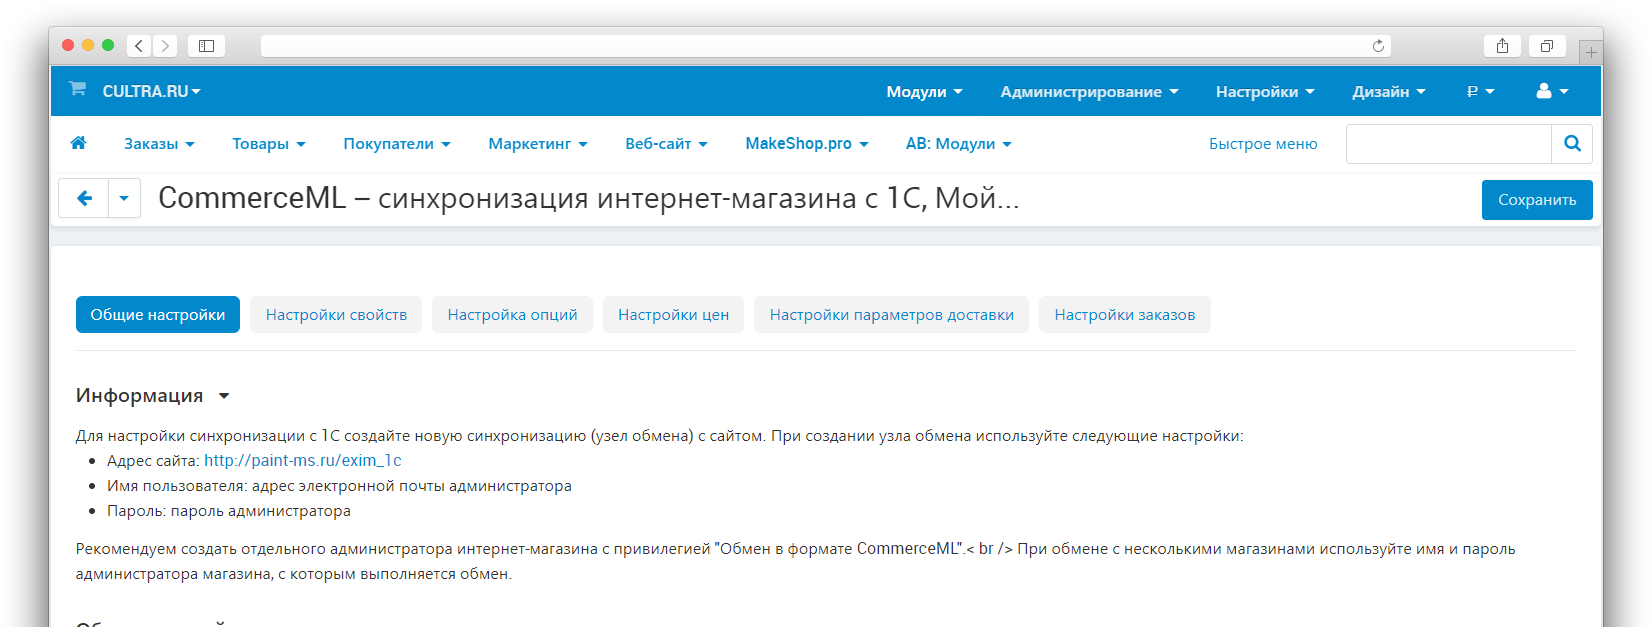Click the shopping cart icon beside CULTRA.RU
The image size is (1652, 627).
77,89
